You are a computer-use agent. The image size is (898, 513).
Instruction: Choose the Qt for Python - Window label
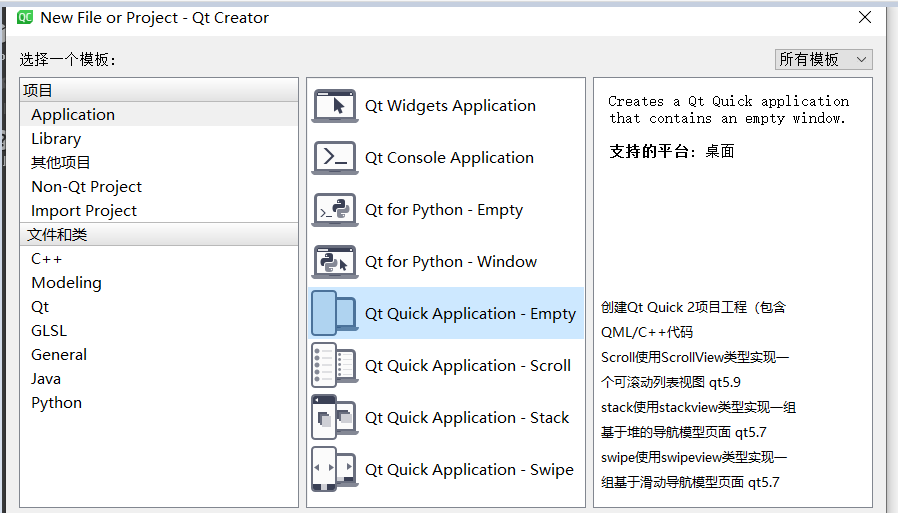(451, 262)
